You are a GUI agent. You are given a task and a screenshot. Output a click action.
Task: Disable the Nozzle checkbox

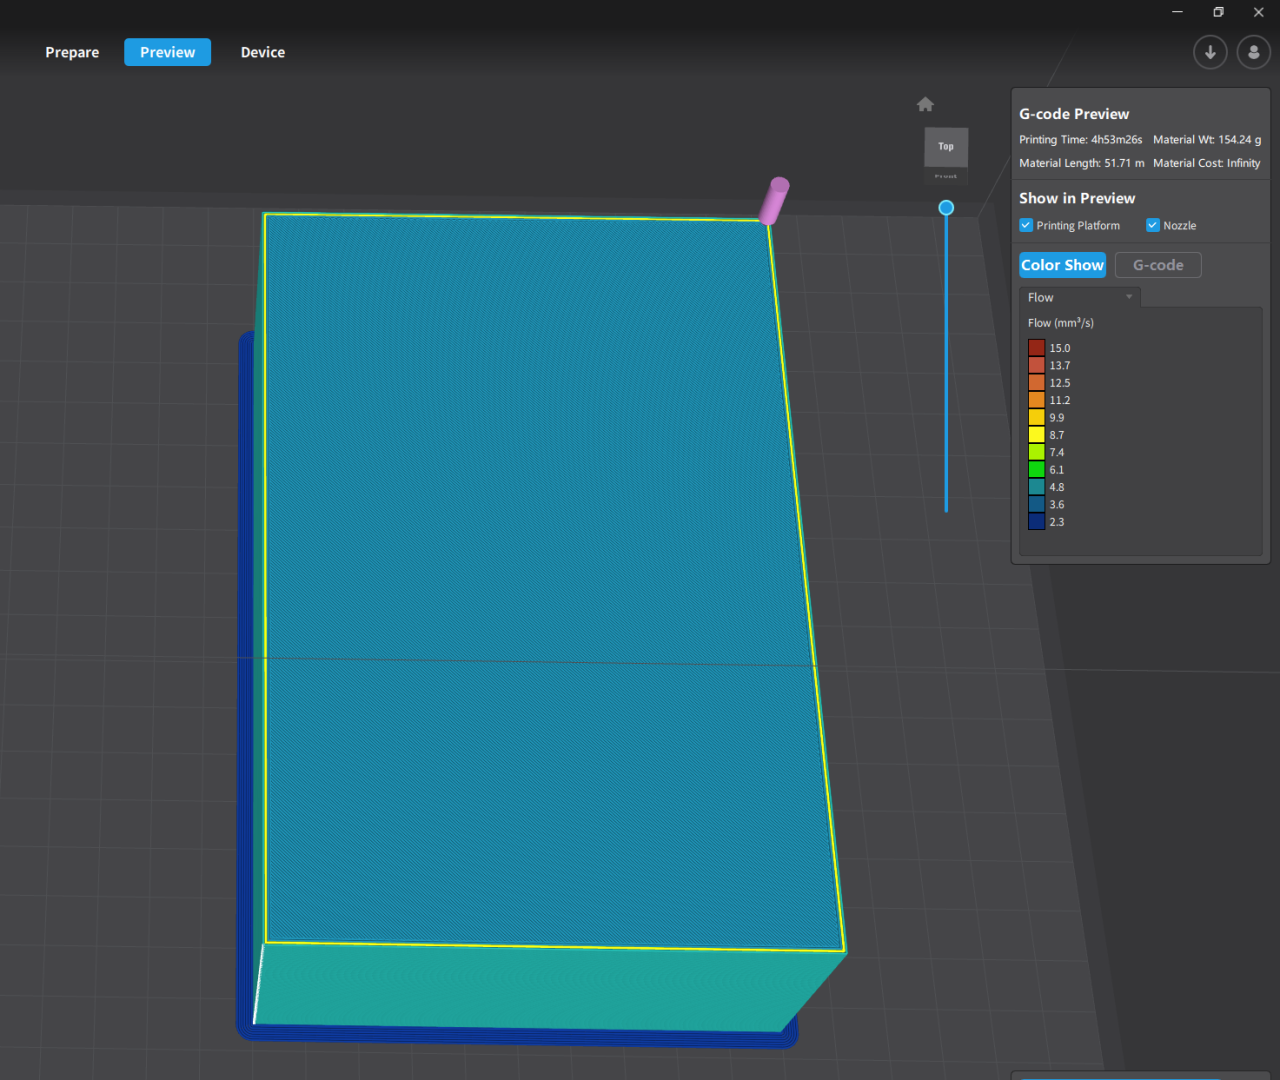pos(1153,225)
